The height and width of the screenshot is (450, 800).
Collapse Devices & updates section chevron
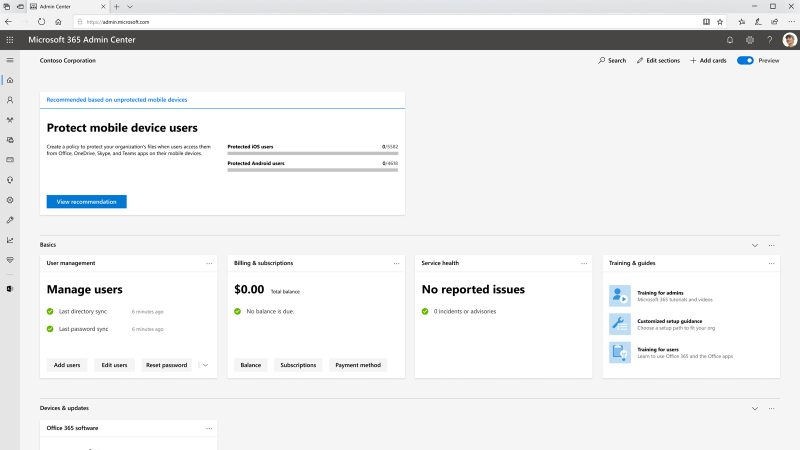pyautogui.click(x=755, y=409)
